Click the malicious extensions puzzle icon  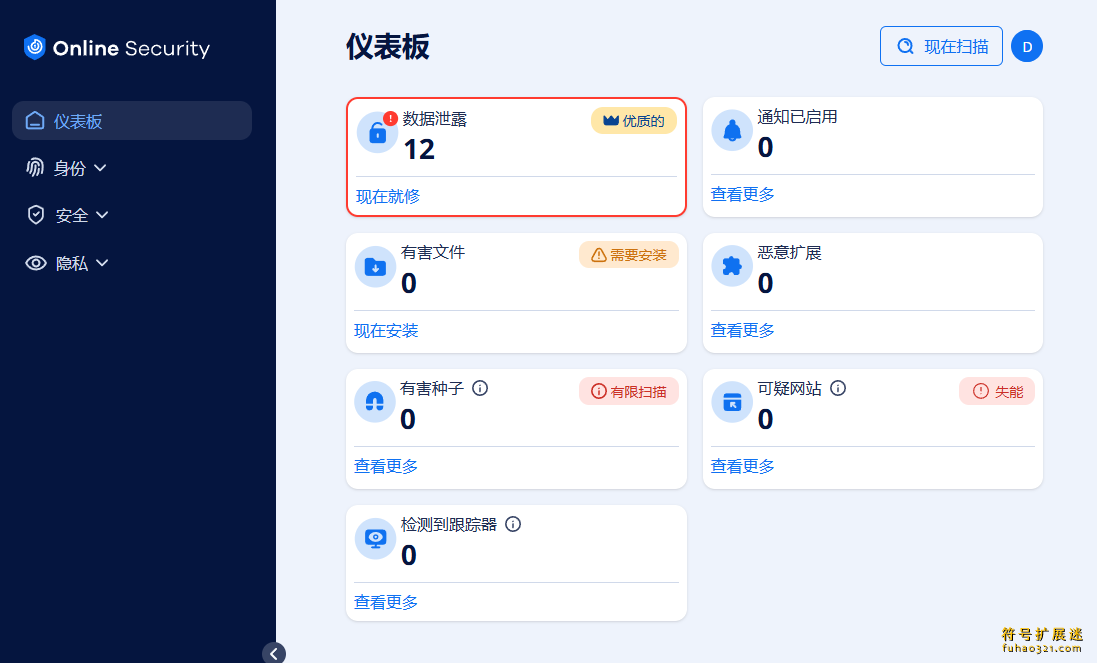[732, 266]
